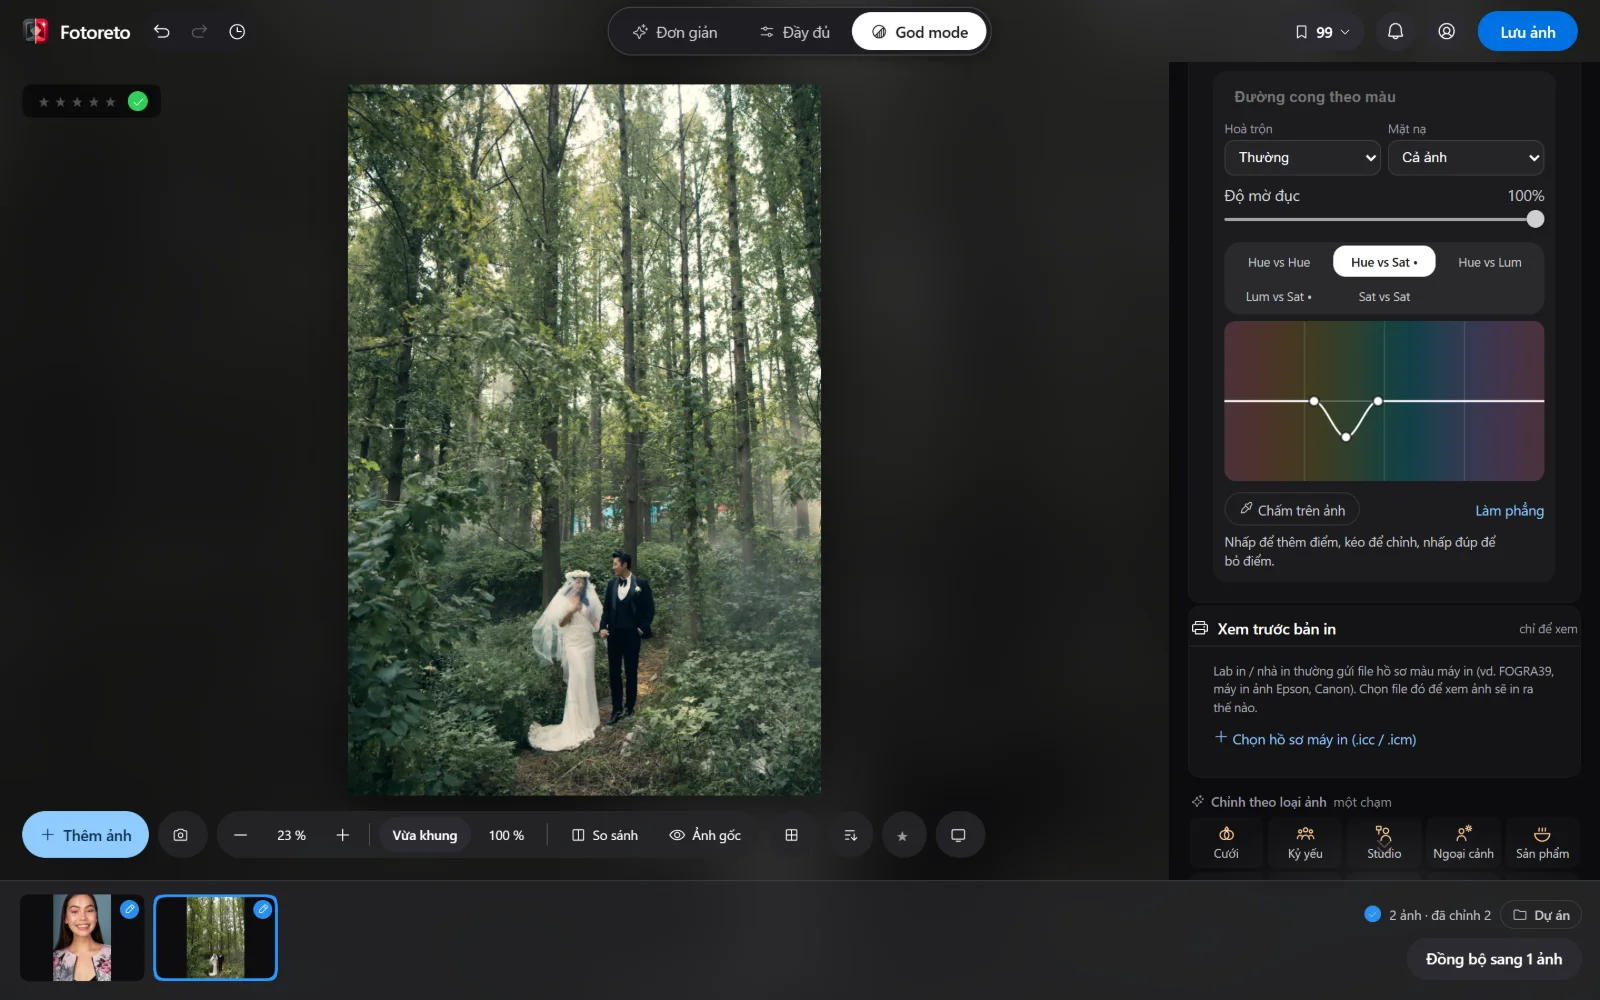This screenshot has height=1000, width=1600.
Task: Select the Hue vs Hue curve tab
Action: pos(1279,262)
